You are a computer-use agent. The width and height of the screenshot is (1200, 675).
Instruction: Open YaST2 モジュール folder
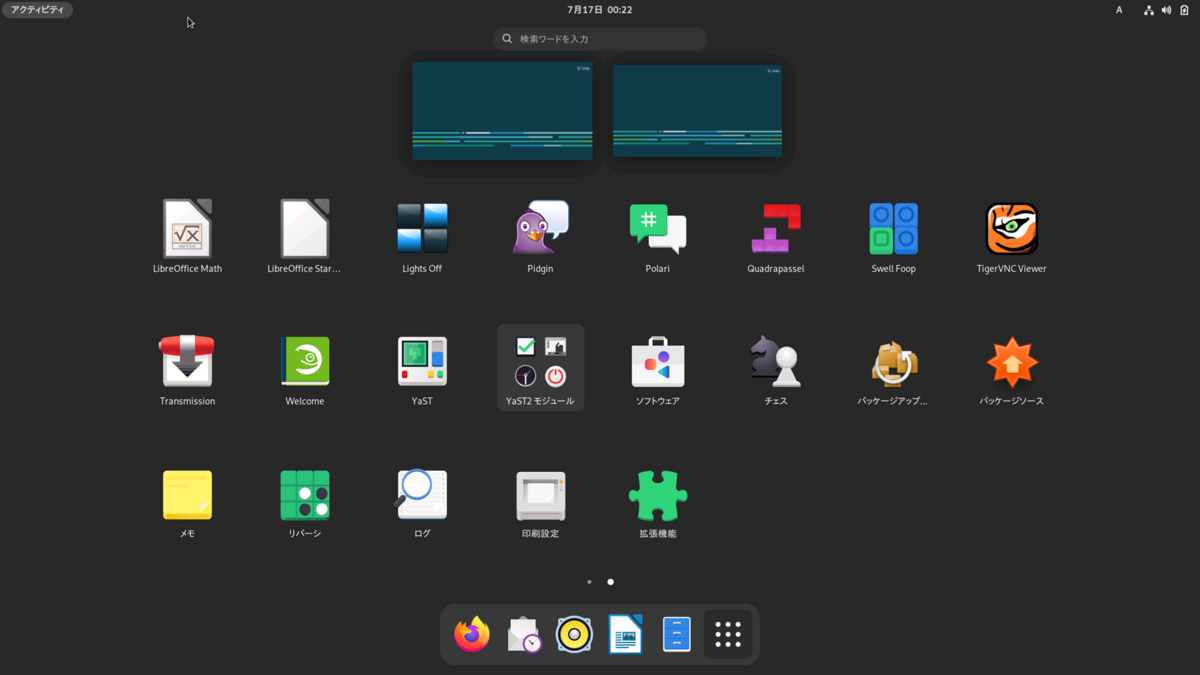click(x=540, y=369)
